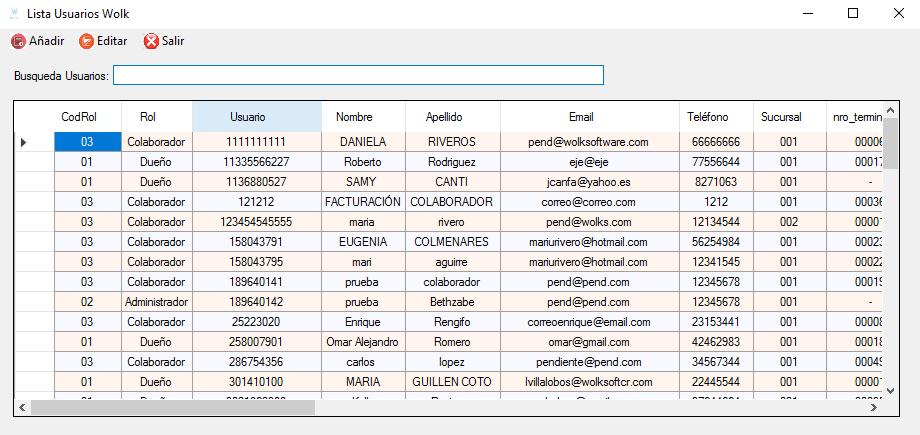Click the Salir red X icon
The height and width of the screenshot is (435, 920).
pyautogui.click(x=151, y=42)
